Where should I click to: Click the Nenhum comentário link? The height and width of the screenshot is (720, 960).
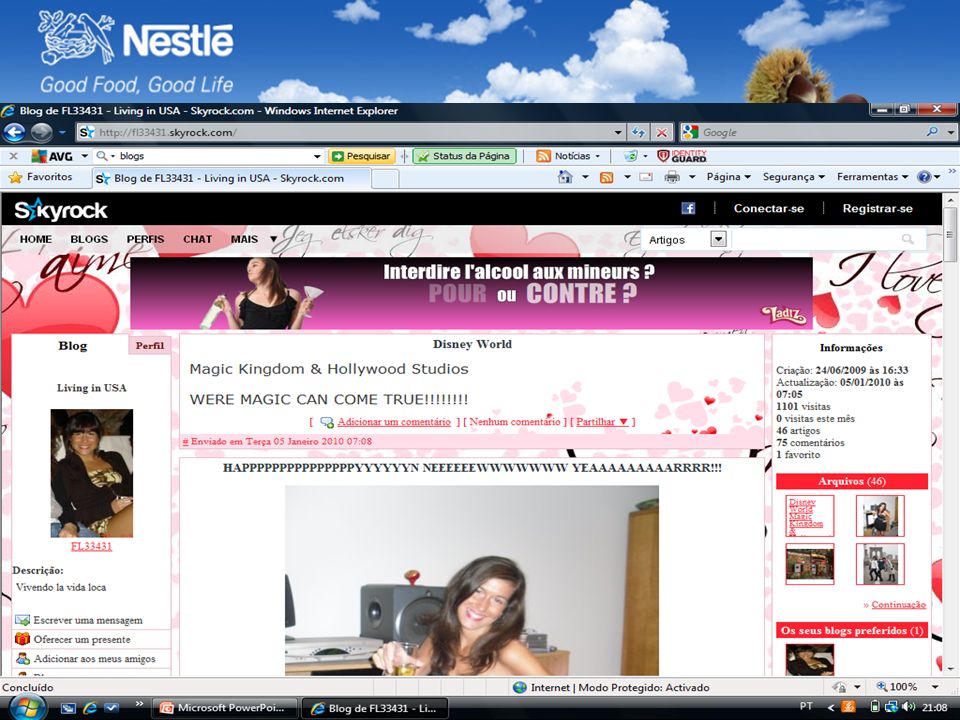coord(514,422)
